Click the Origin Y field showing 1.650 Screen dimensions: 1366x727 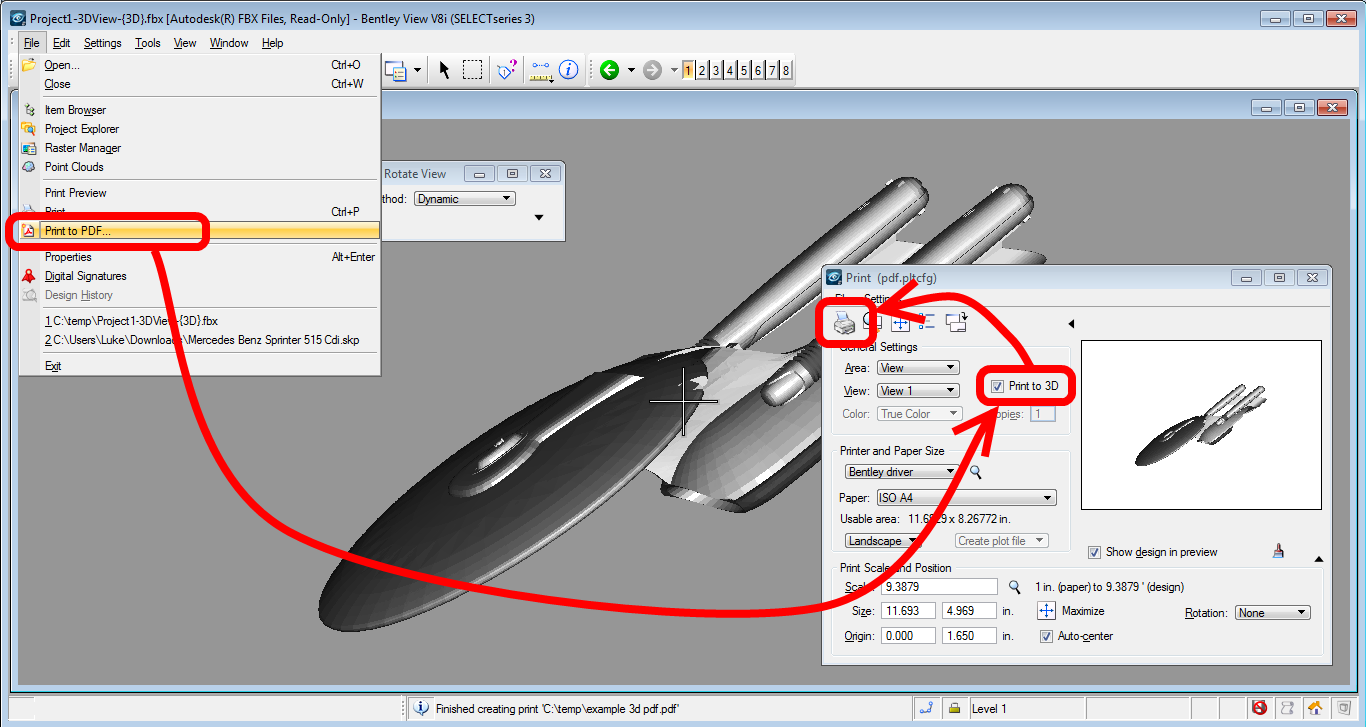point(969,636)
